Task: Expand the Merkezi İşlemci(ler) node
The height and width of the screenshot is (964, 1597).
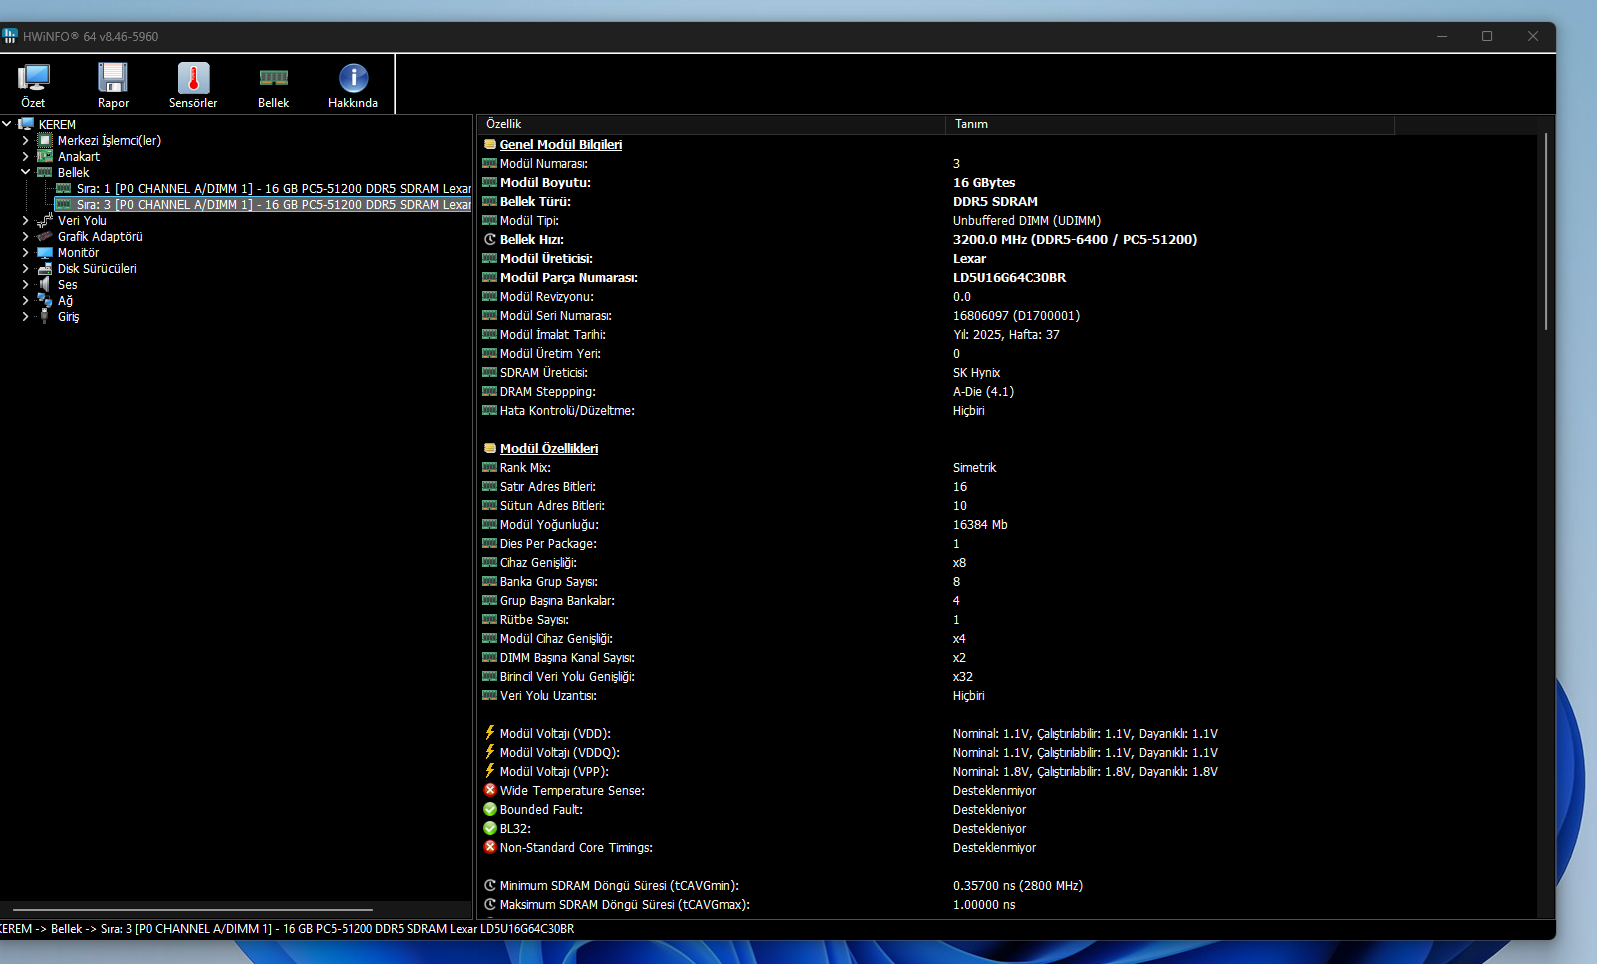Action: click(x=25, y=140)
